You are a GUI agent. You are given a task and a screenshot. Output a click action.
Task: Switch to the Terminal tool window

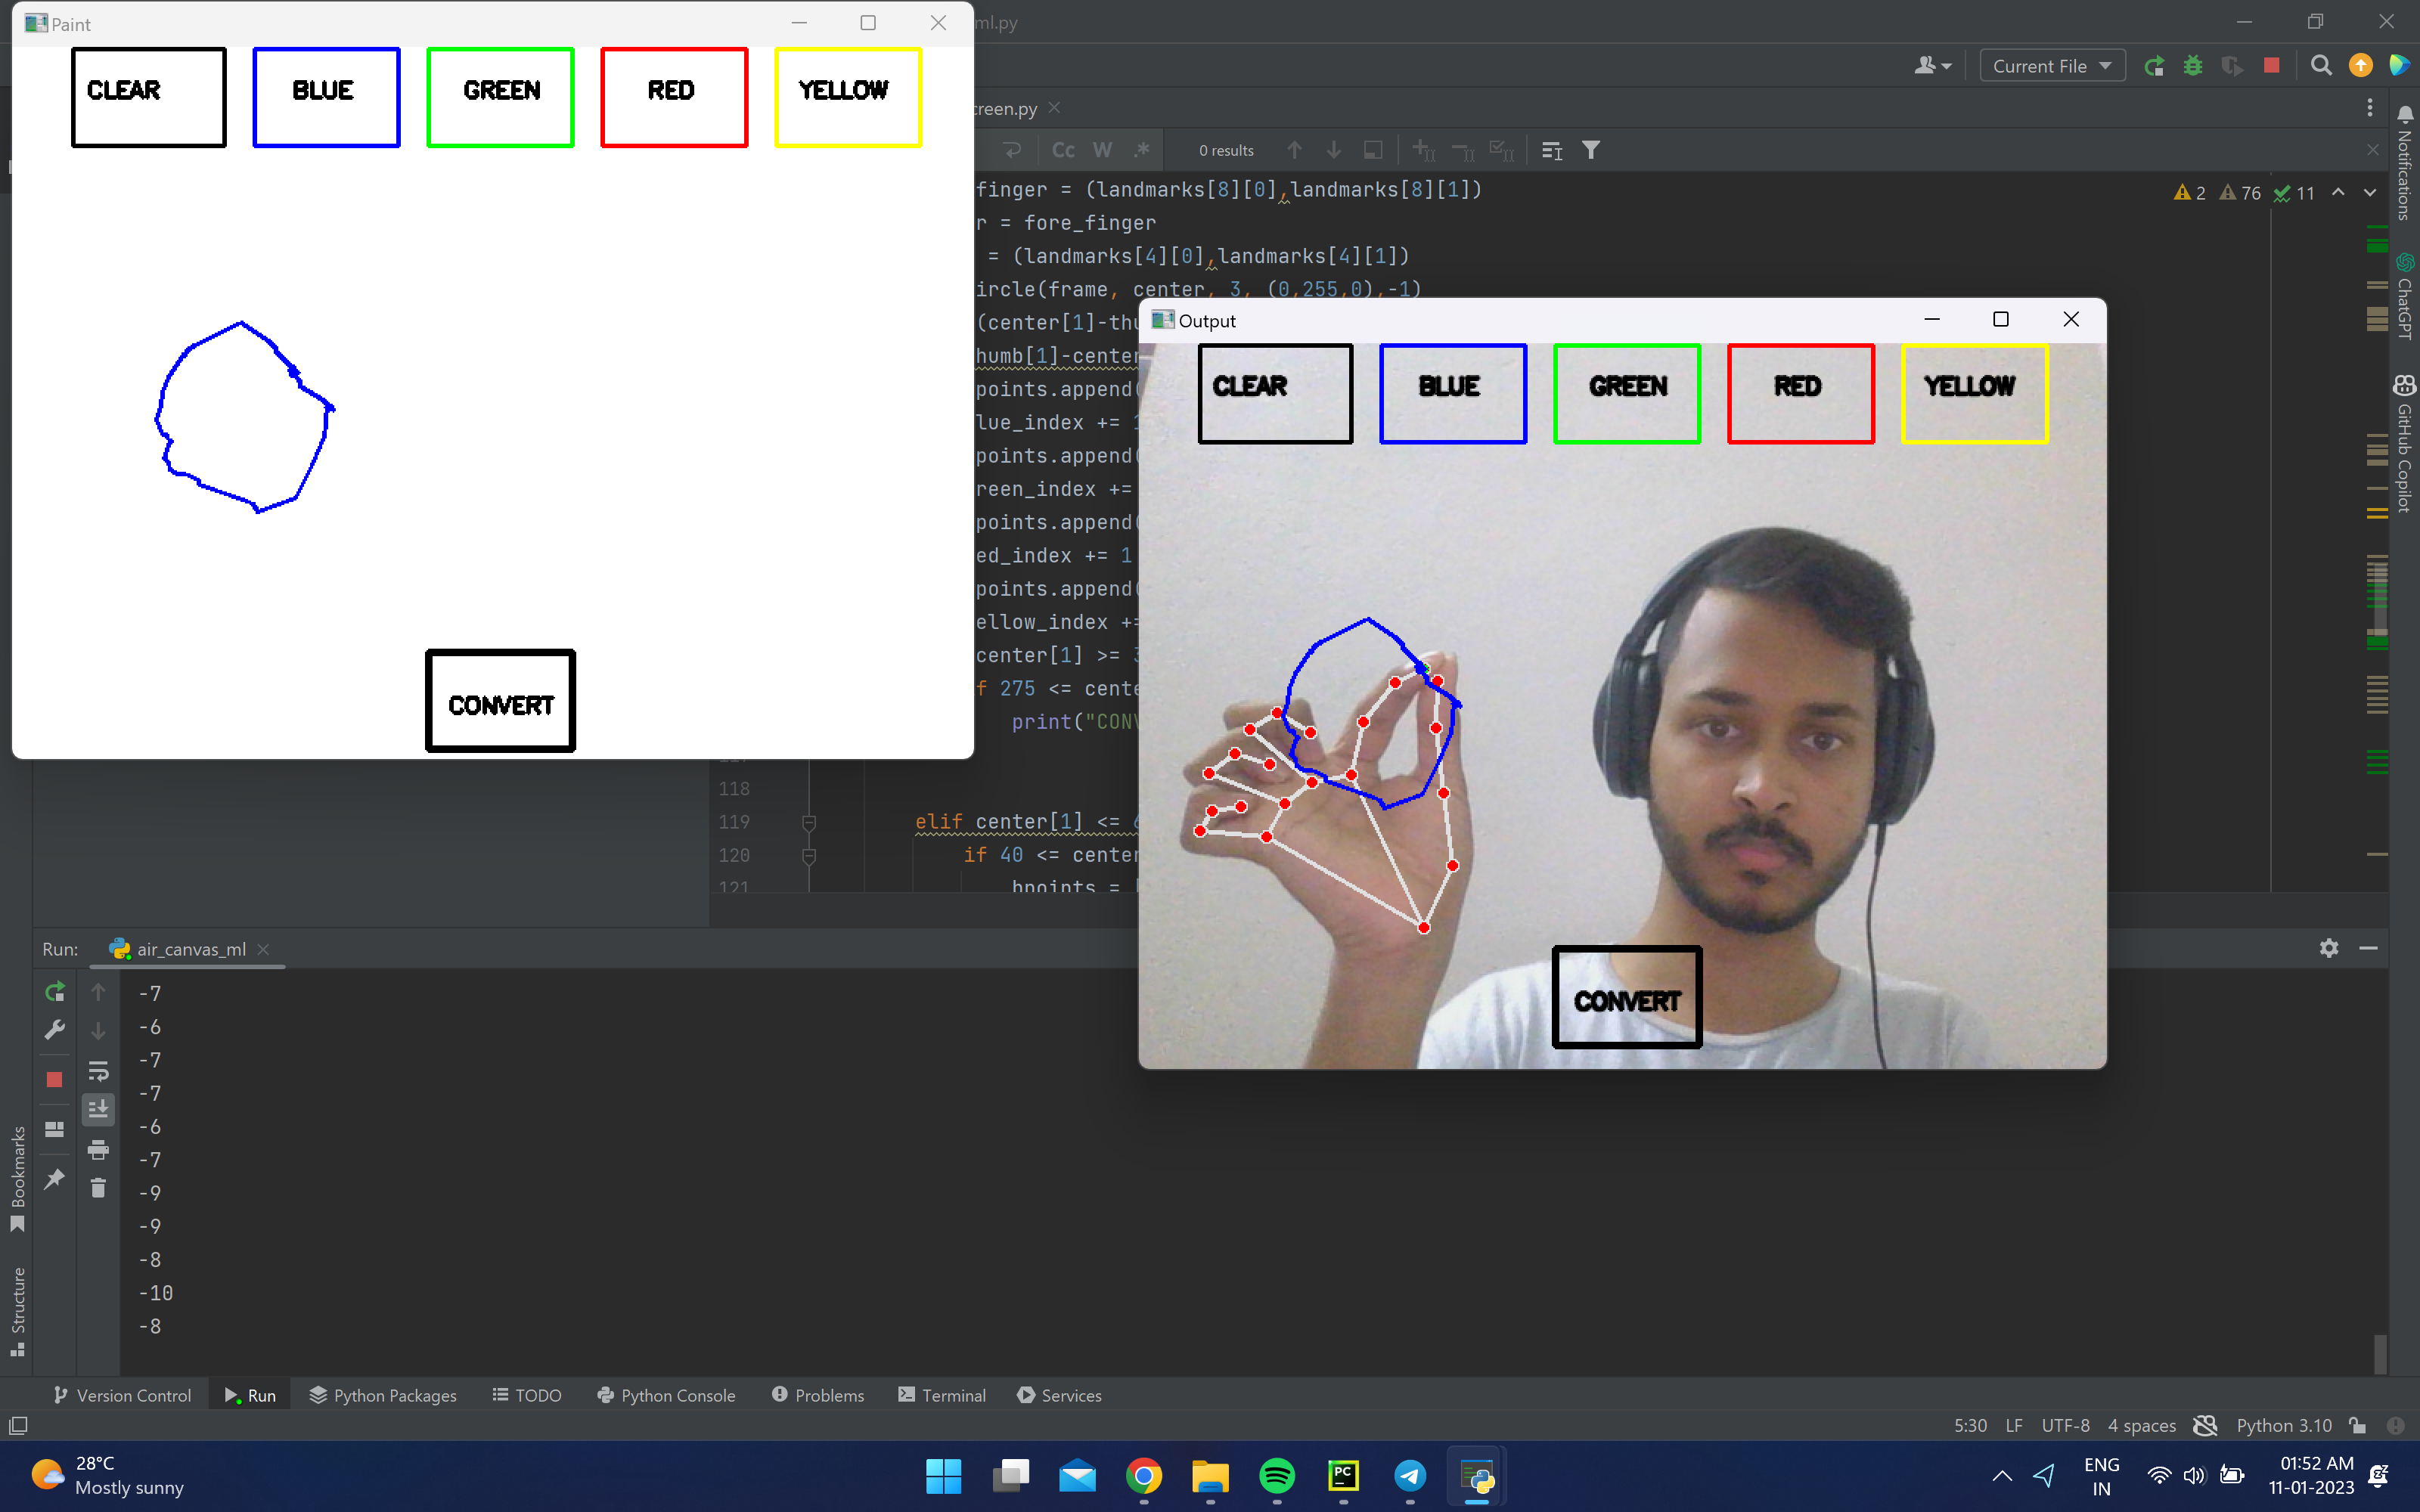click(941, 1395)
